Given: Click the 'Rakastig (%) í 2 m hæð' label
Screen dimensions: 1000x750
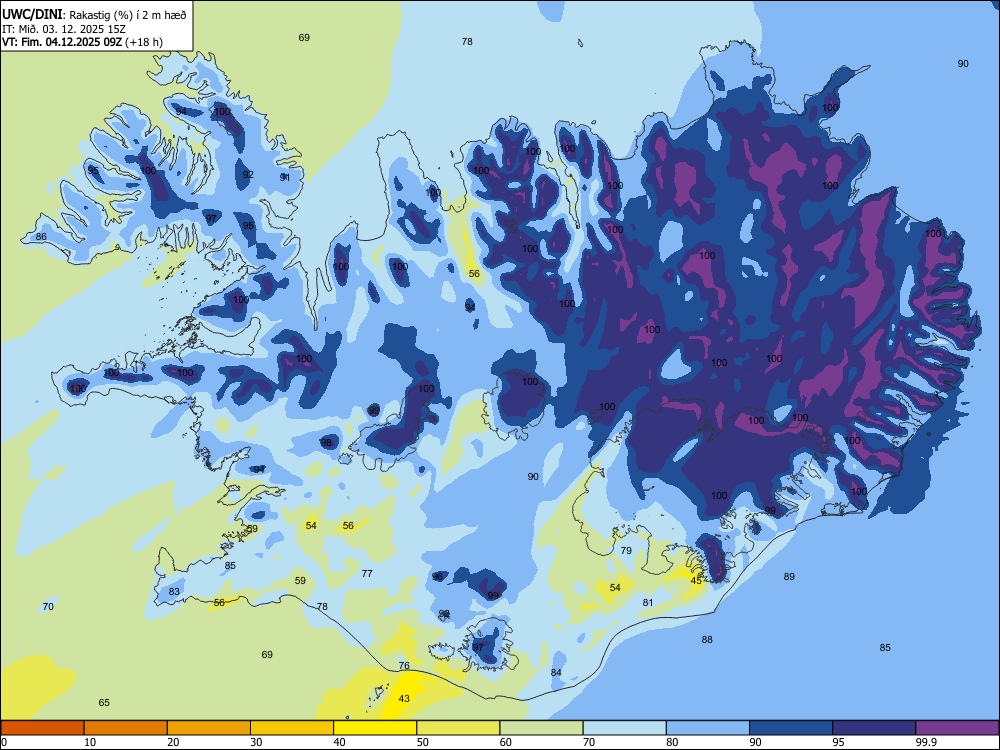Looking at the screenshot, I should [128, 15].
